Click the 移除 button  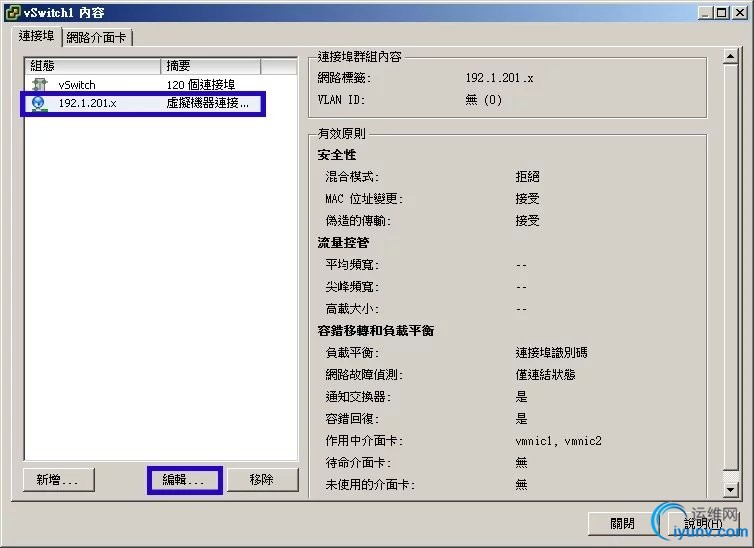(262, 480)
